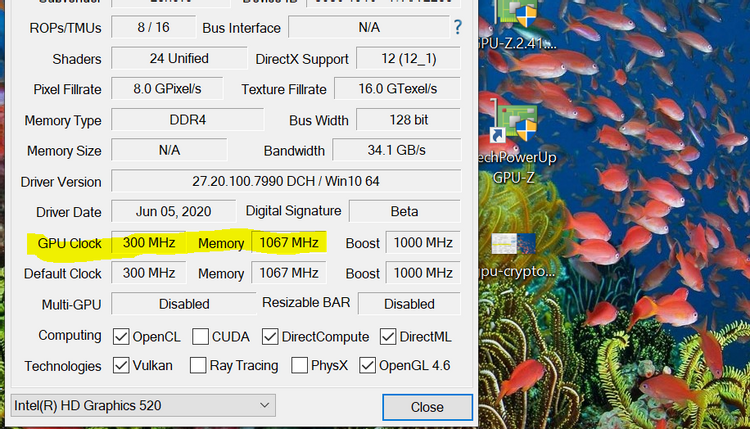Click the Close button
Viewport: 750px width, 429px height.
pyautogui.click(x=427, y=407)
